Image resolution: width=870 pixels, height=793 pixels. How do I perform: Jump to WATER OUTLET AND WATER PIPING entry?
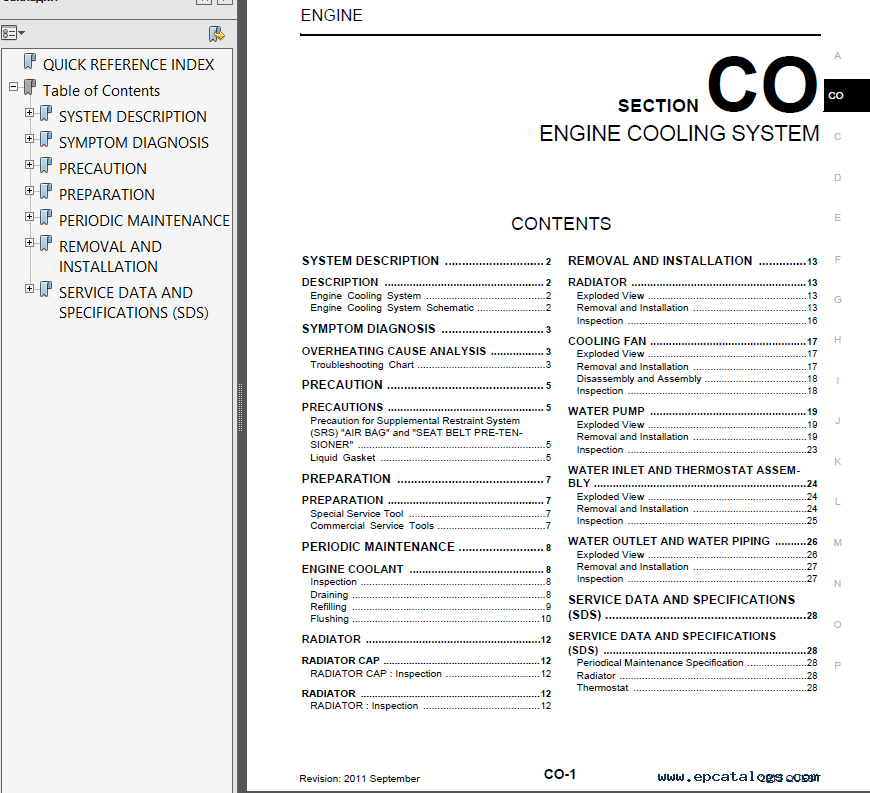coord(692,542)
